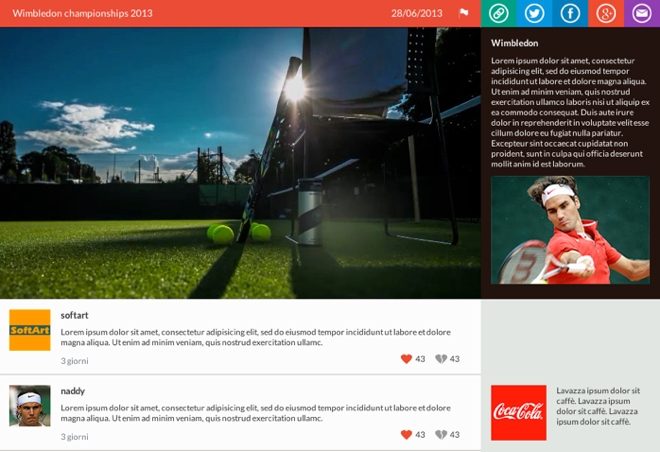Share the post on Google Plus
The height and width of the screenshot is (452, 660).
point(606,13)
